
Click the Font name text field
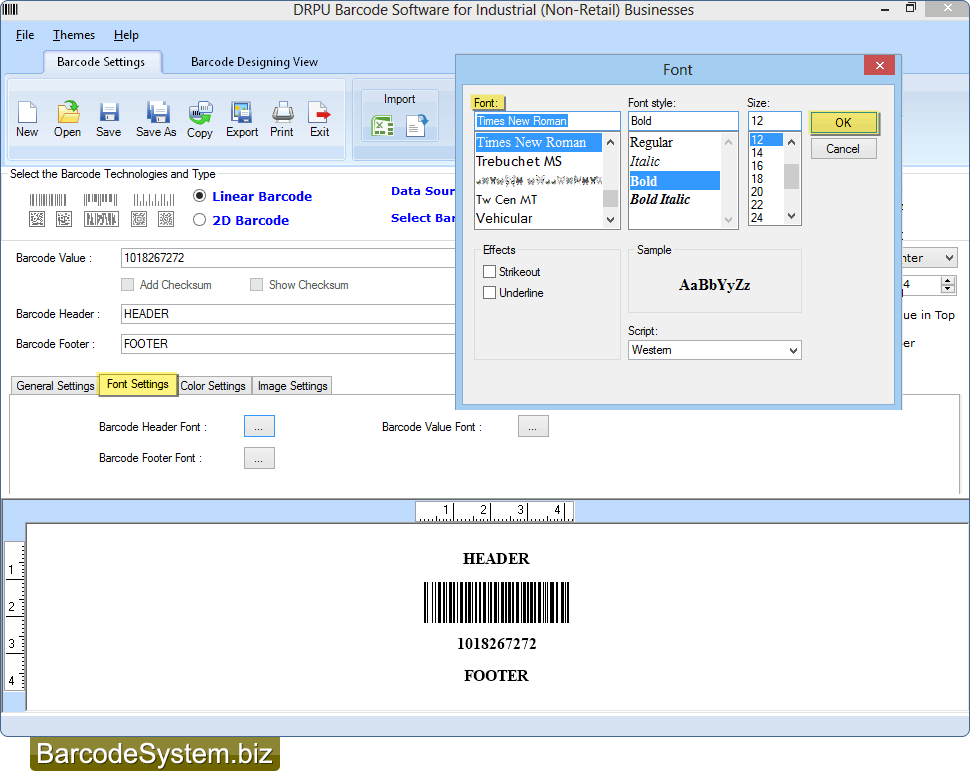click(x=547, y=121)
